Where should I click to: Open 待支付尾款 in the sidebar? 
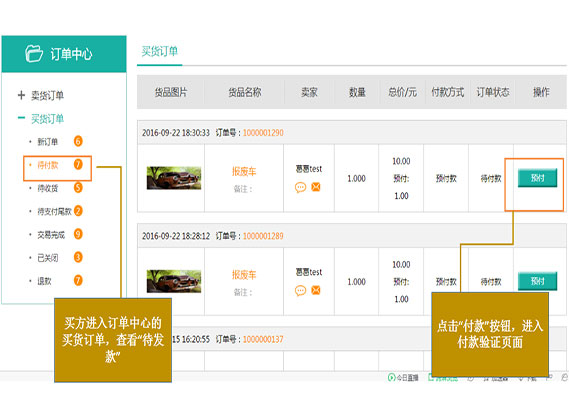pos(54,212)
